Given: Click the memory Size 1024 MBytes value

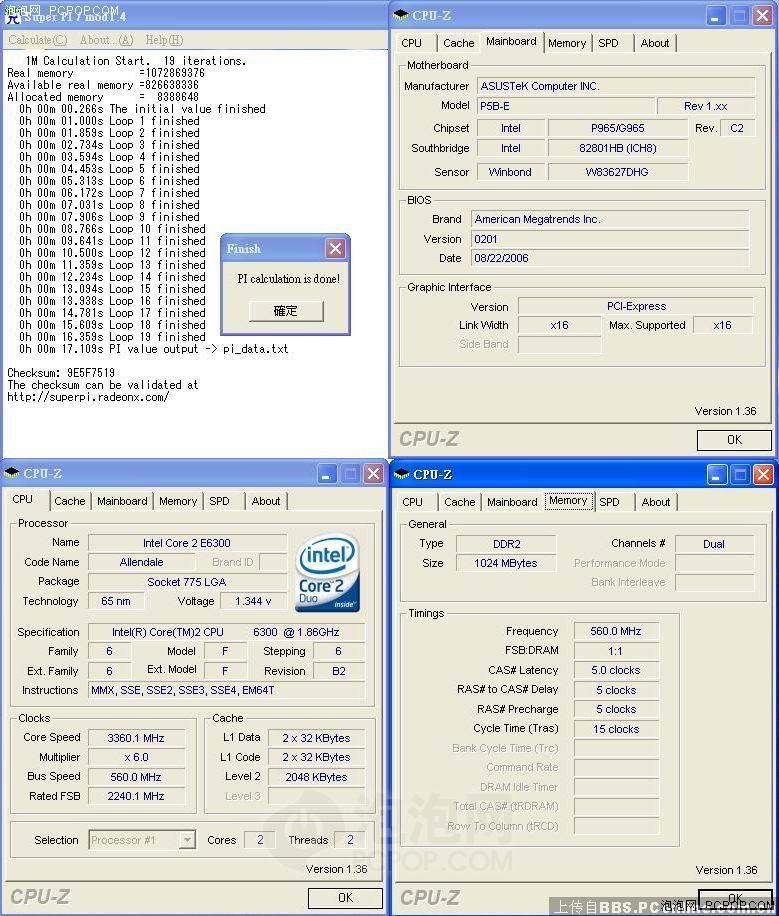Looking at the screenshot, I should [x=506, y=564].
